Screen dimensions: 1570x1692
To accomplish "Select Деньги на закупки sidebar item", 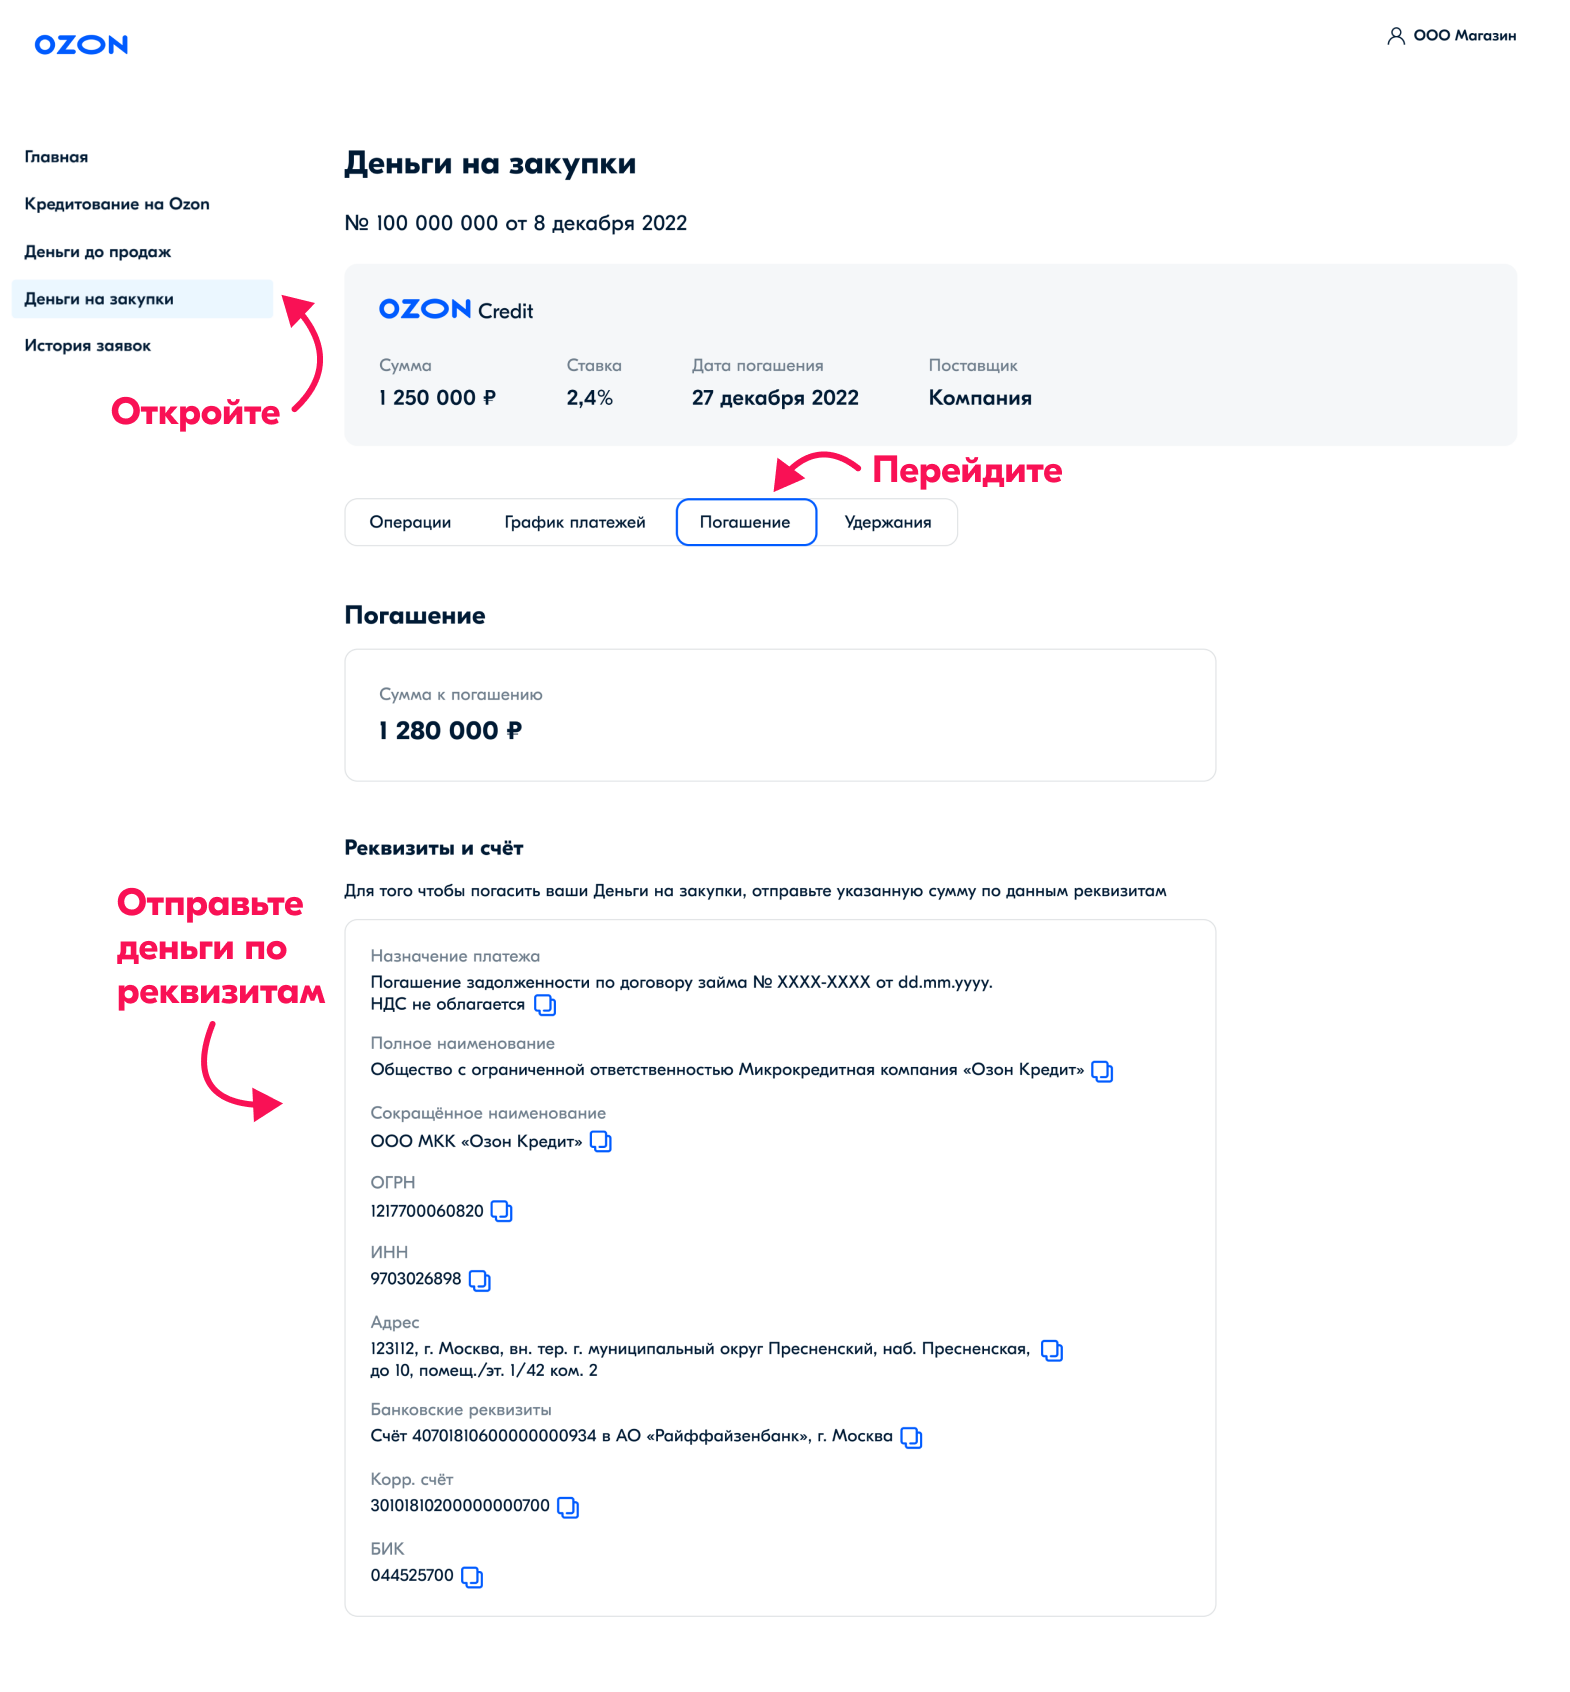I will tap(99, 299).
